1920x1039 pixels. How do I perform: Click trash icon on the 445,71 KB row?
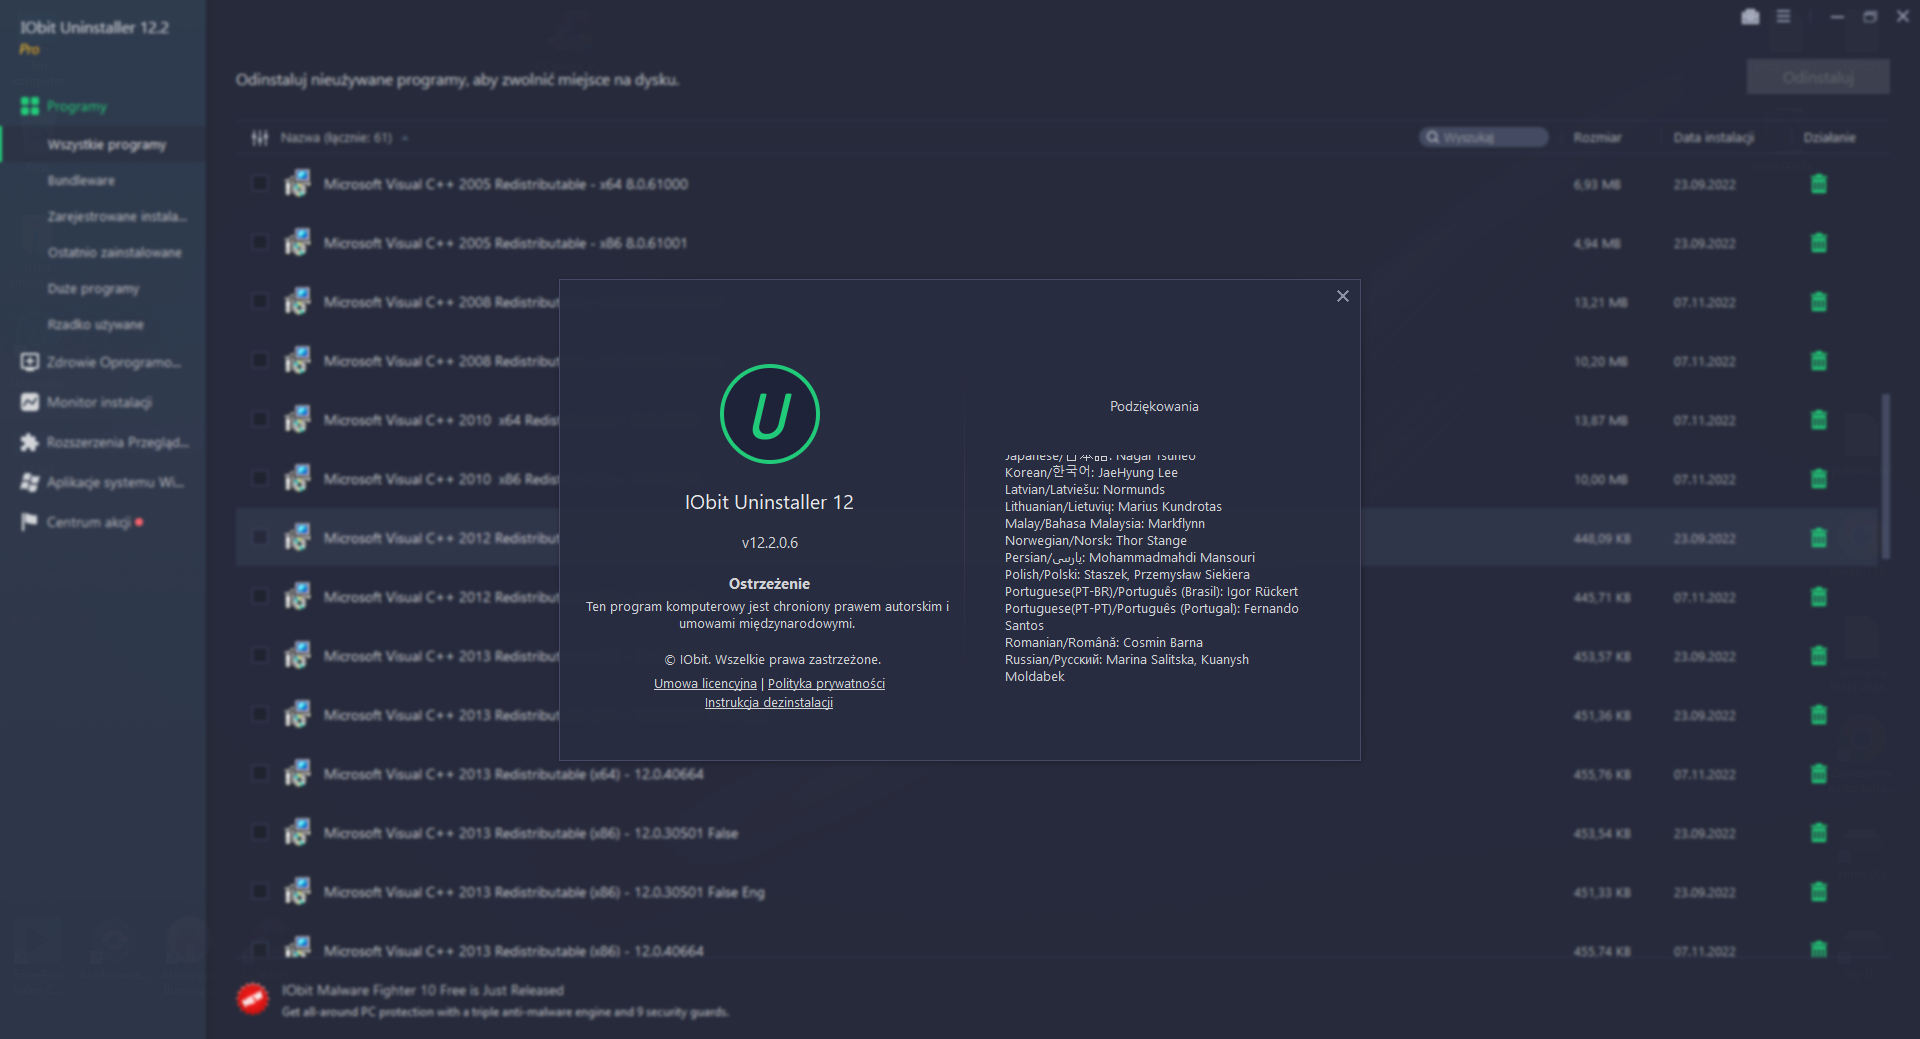click(x=1819, y=597)
